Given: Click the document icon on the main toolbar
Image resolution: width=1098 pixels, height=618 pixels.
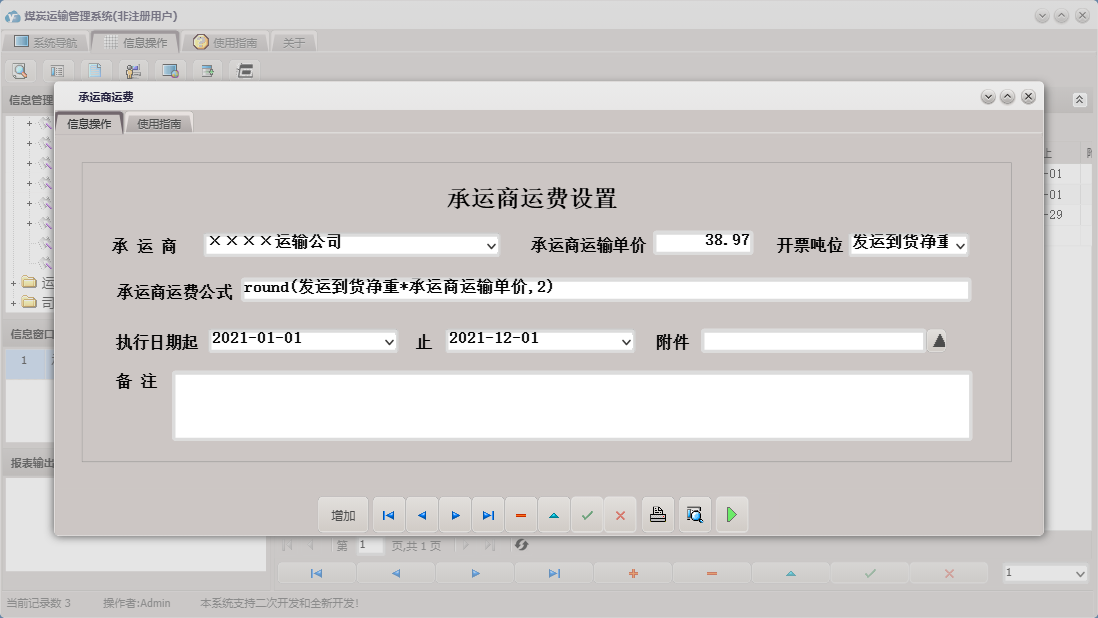Looking at the screenshot, I should [x=95, y=70].
